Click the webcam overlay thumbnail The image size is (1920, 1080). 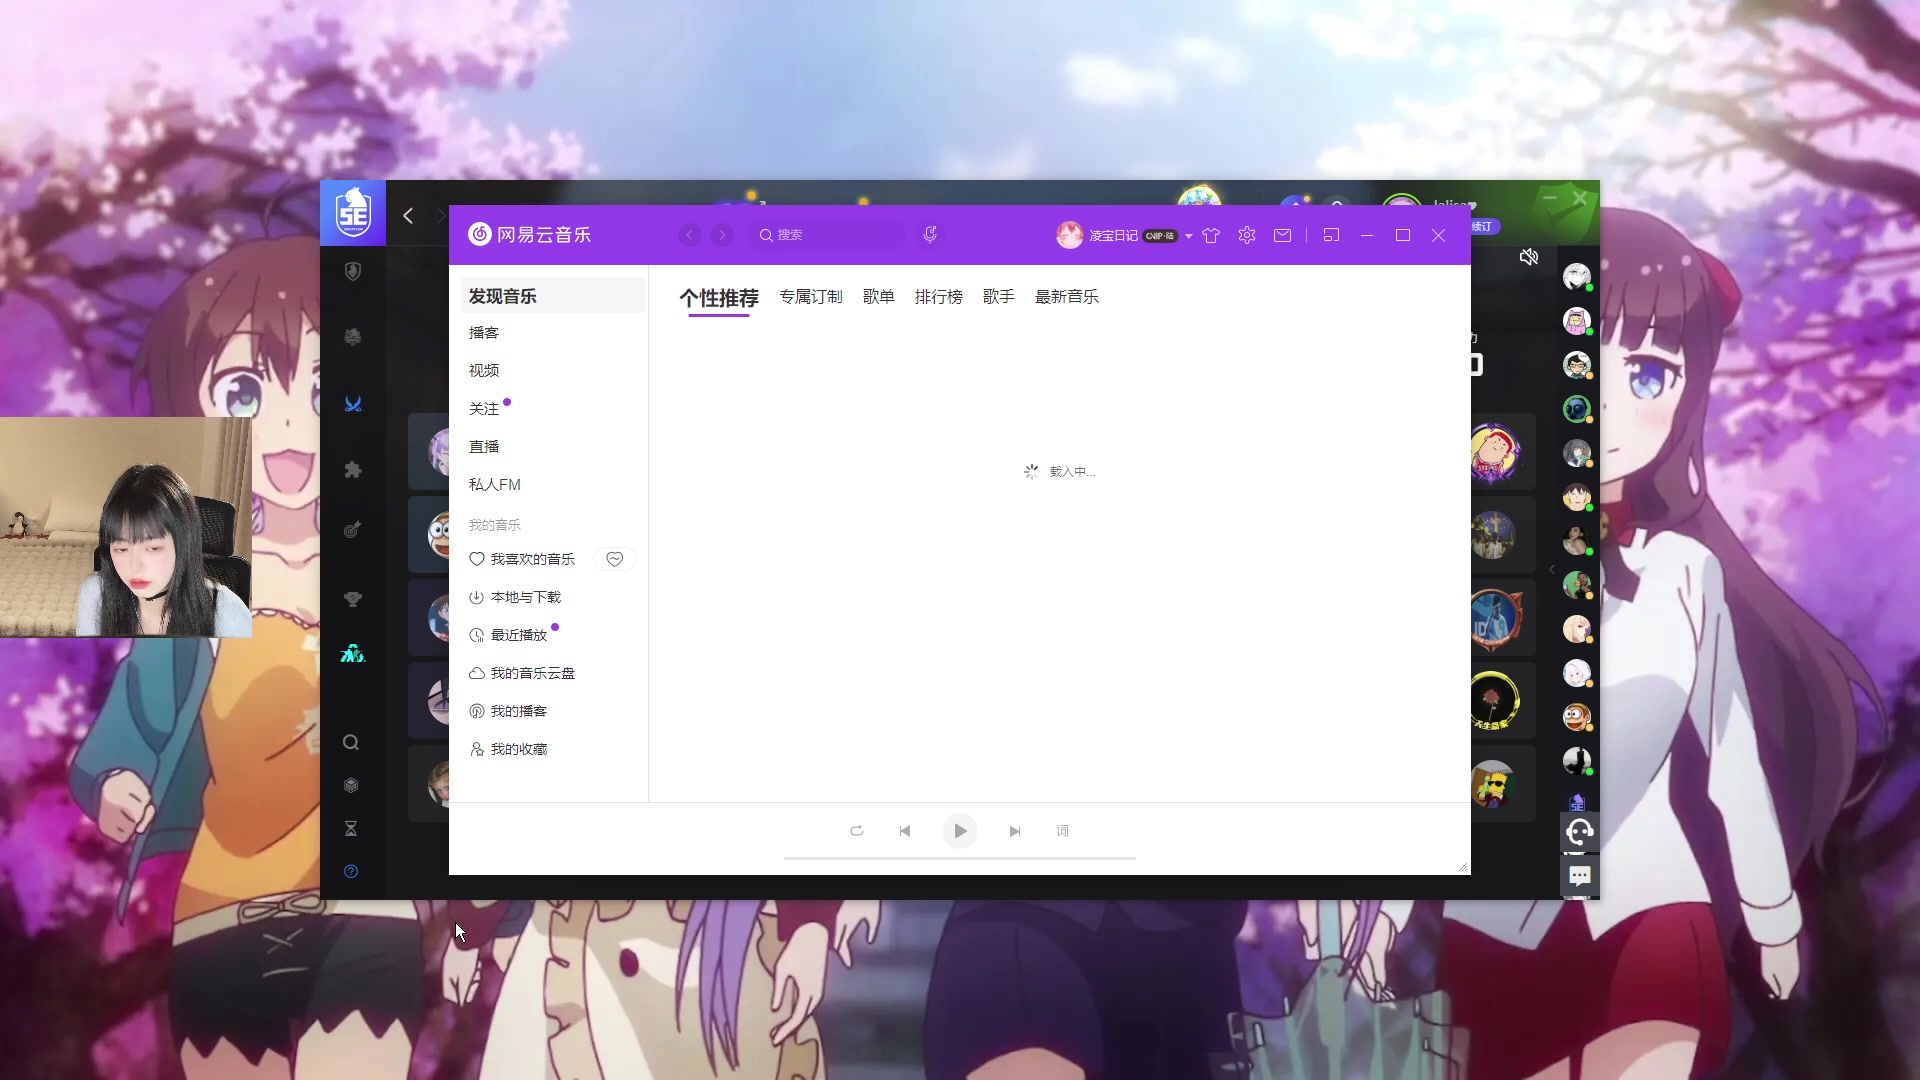pyautogui.click(x=126, y=526)
